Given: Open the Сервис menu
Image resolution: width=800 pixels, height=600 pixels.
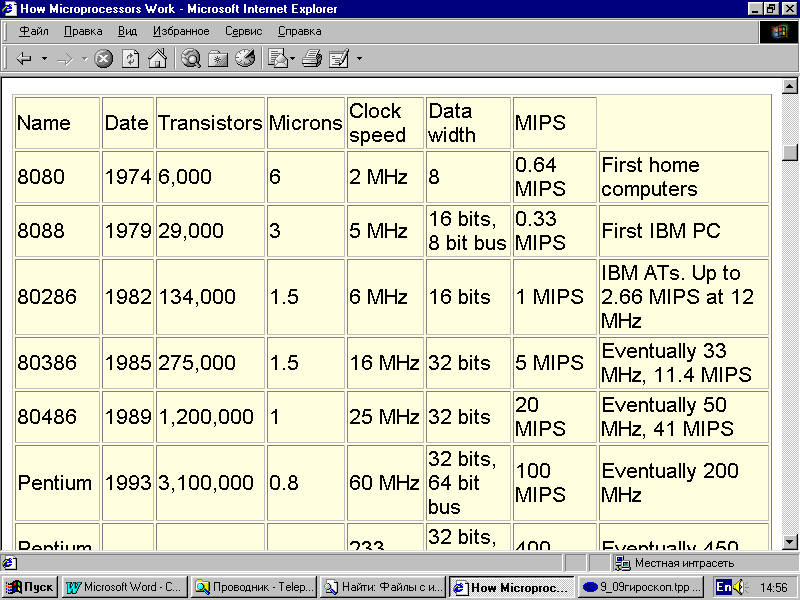Looking at the screenshot, I should pyautogui.click(x=243, y=31).
